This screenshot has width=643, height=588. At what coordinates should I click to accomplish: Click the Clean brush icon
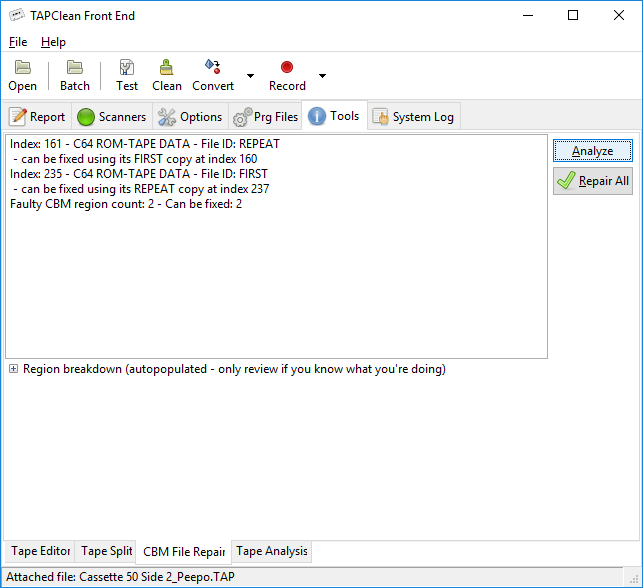click(166, 67)
